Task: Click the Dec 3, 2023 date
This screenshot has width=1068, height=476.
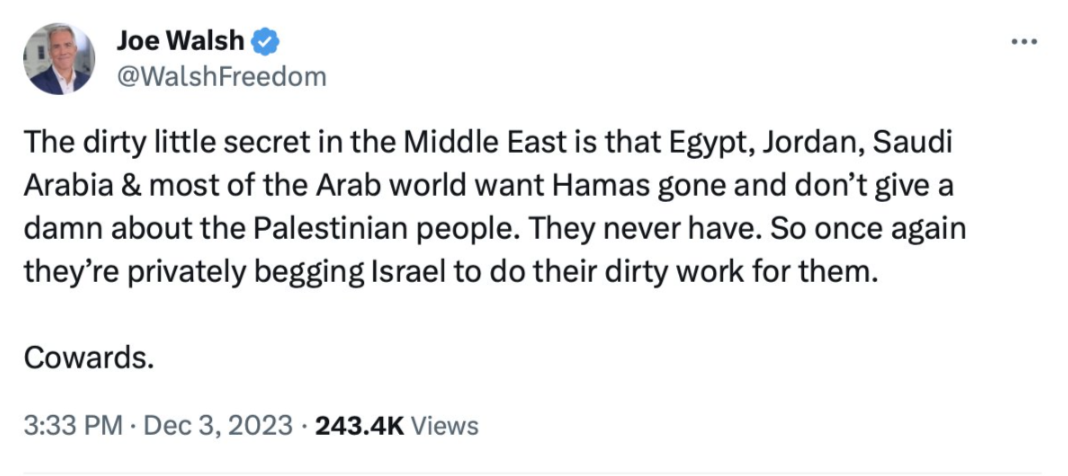Action: point(220,426)
